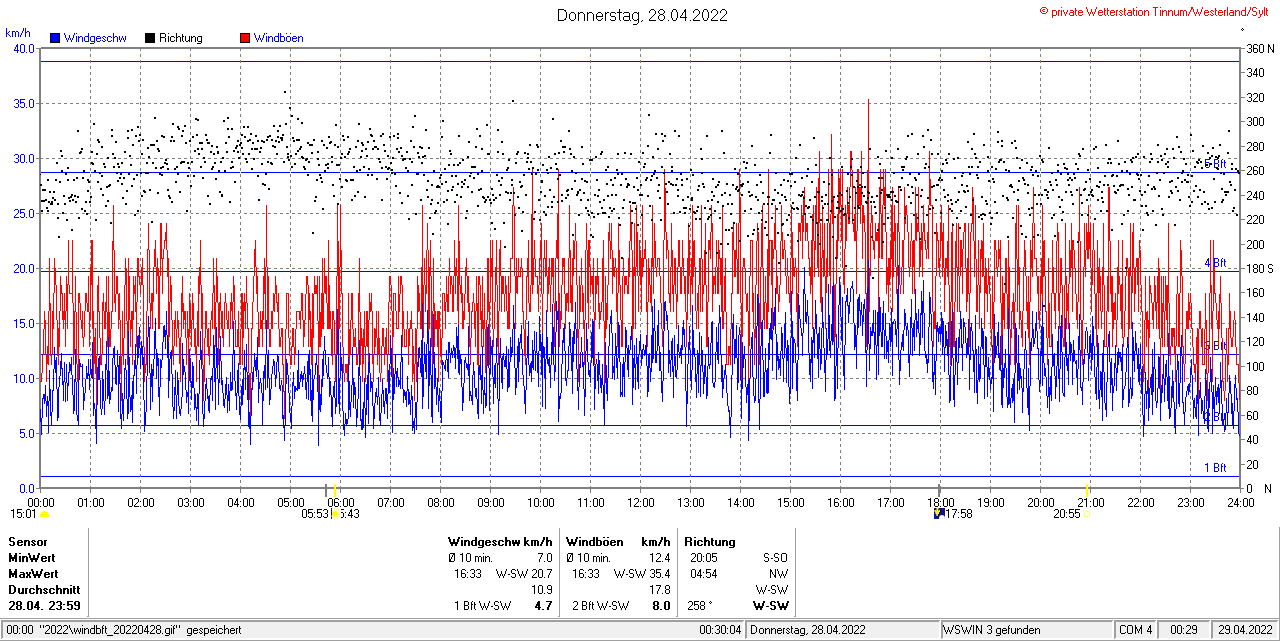Select the Windböen legend label
Viewport: 1280px width, 641px height.
pyautogui.click(x=279, y=38)
